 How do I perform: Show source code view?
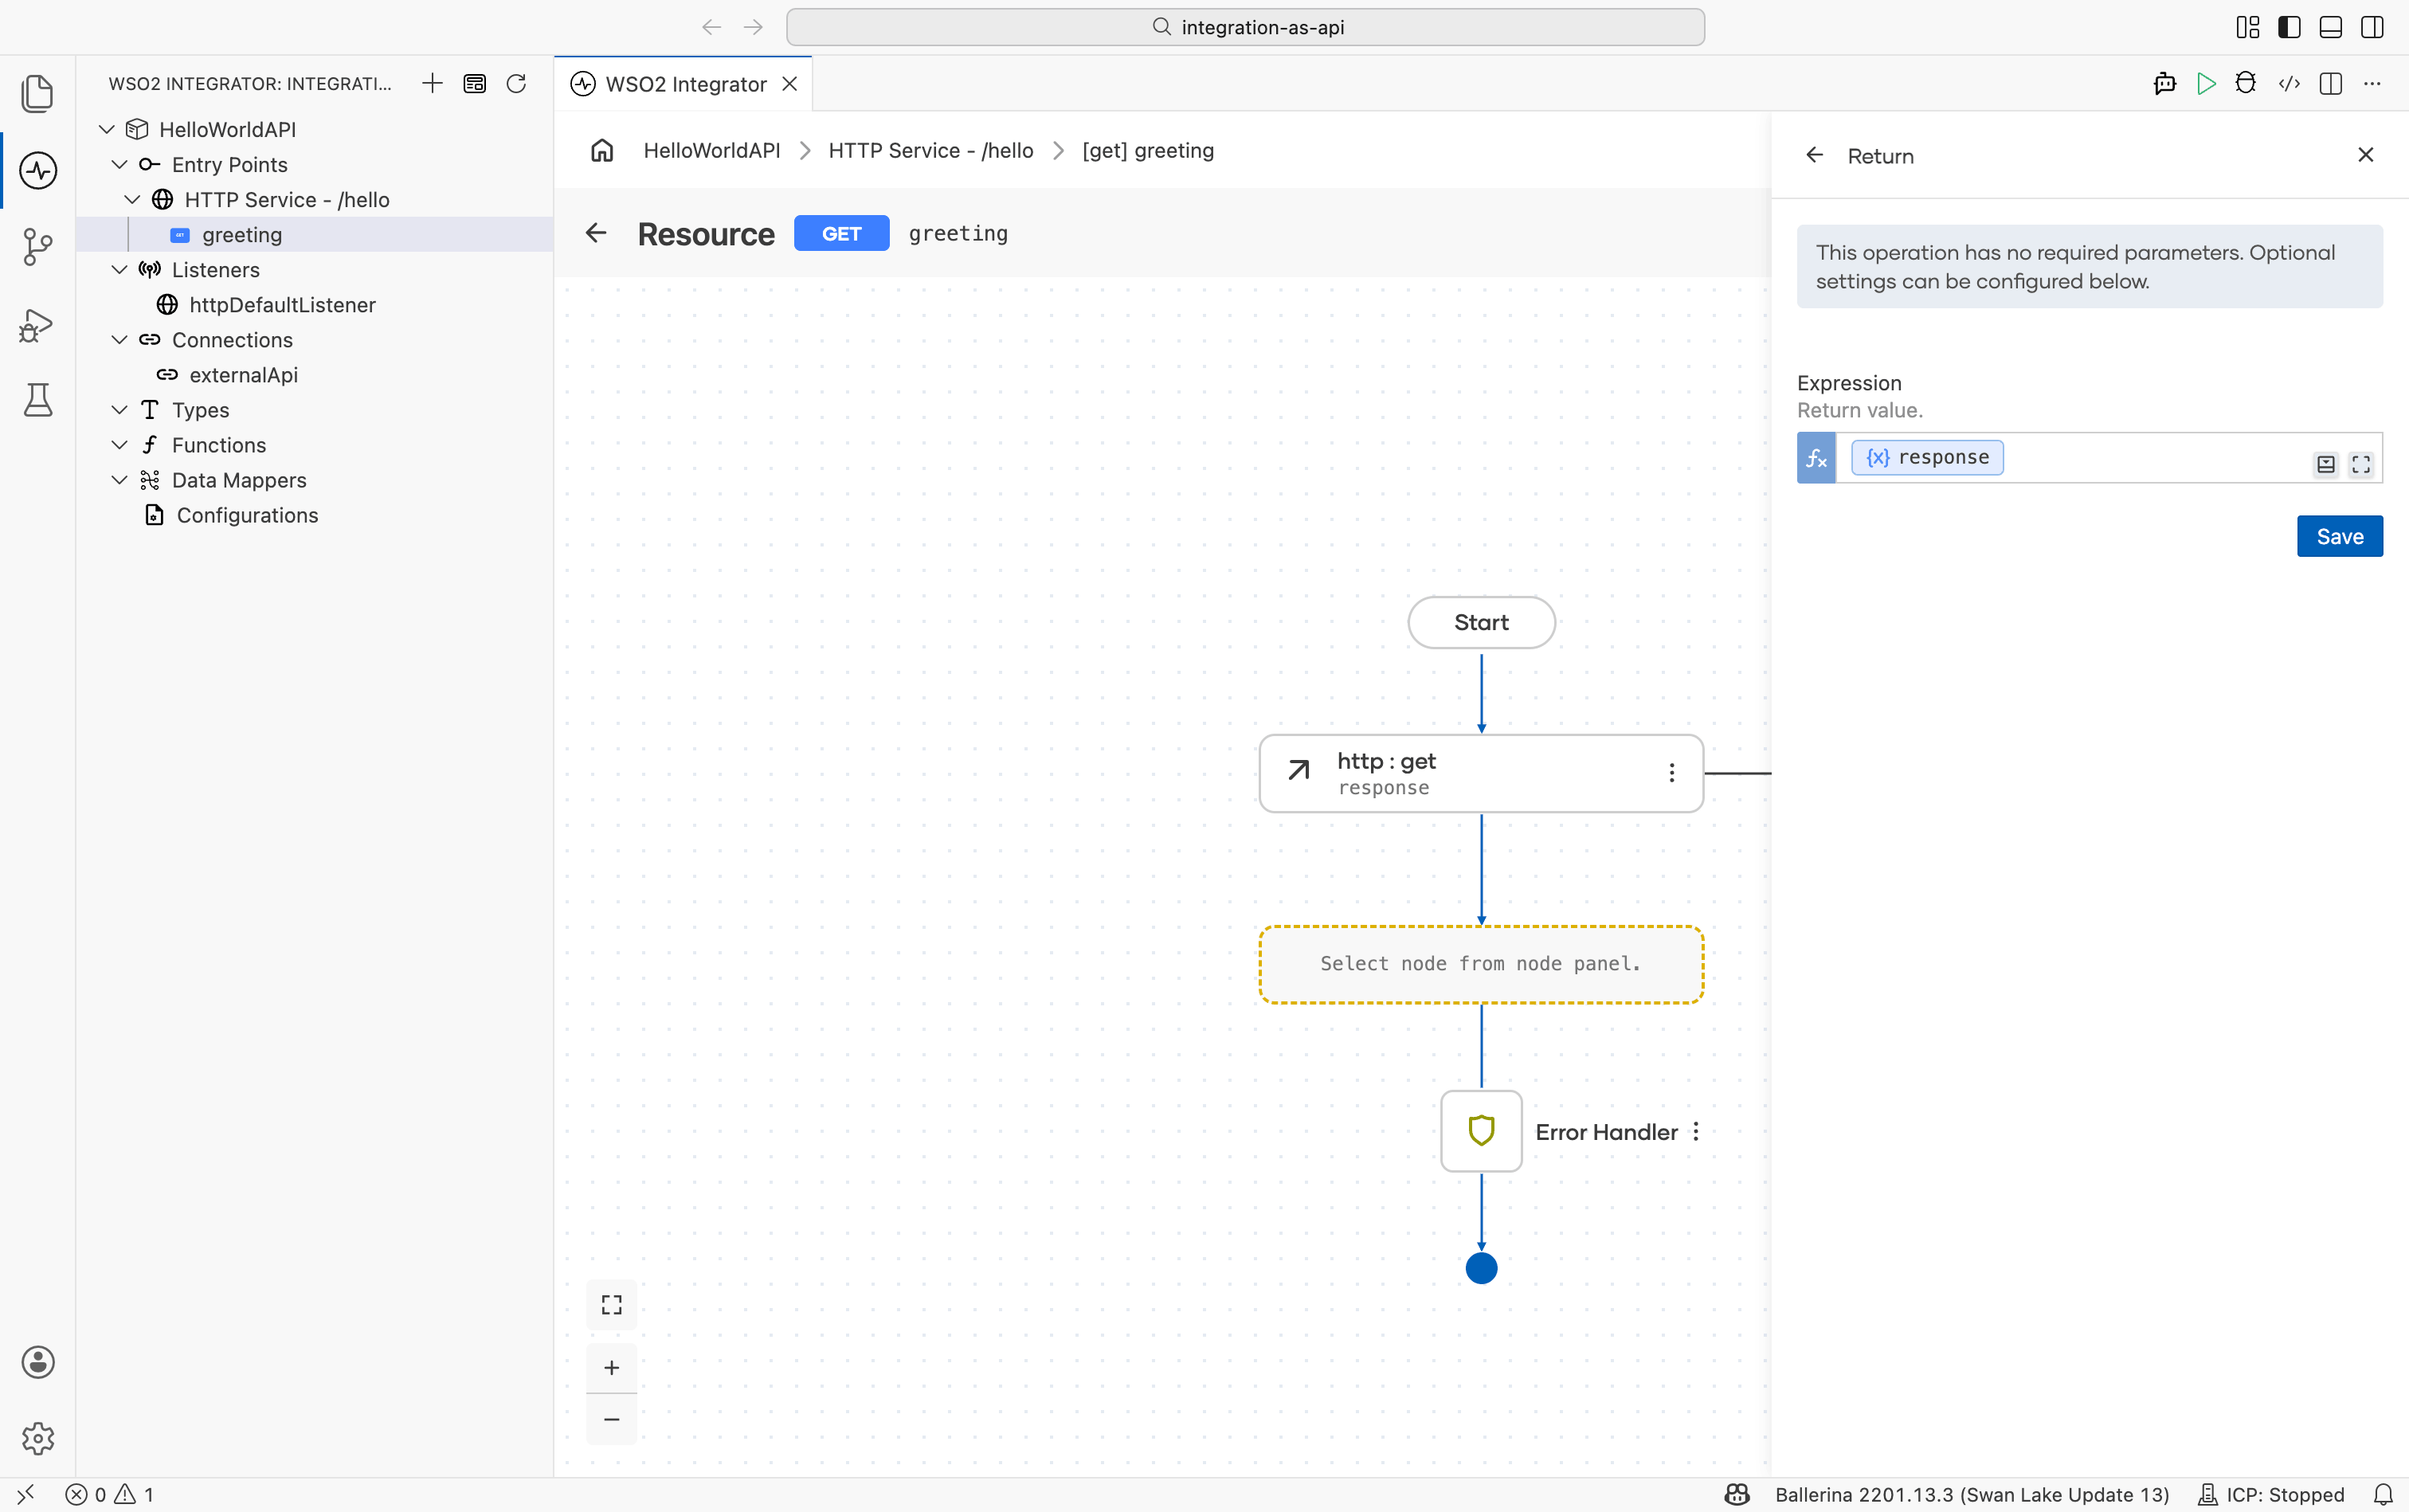2289,84
